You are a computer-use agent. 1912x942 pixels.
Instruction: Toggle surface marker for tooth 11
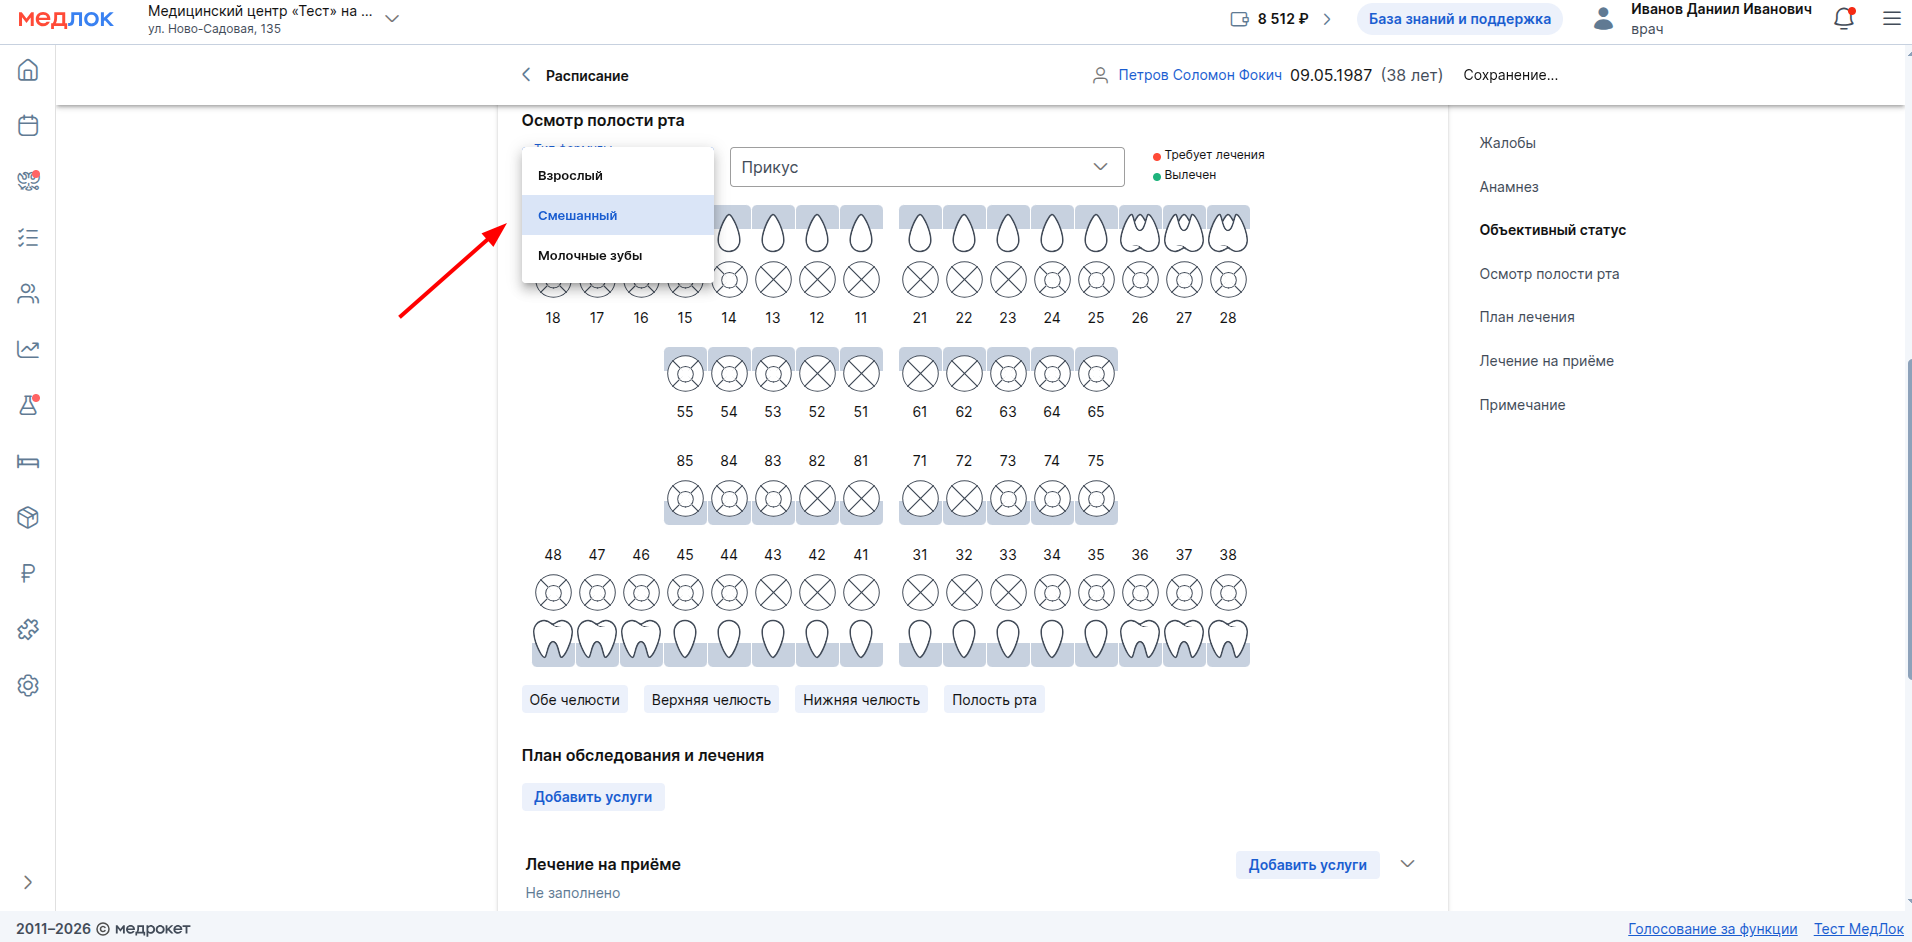[x=861, y=280]
